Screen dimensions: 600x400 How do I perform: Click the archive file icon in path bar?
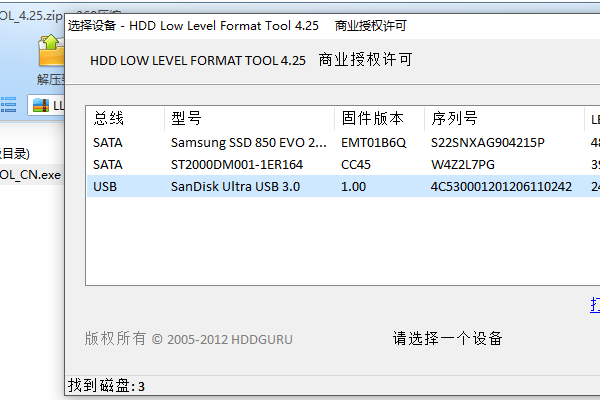(x=41, y=105)
